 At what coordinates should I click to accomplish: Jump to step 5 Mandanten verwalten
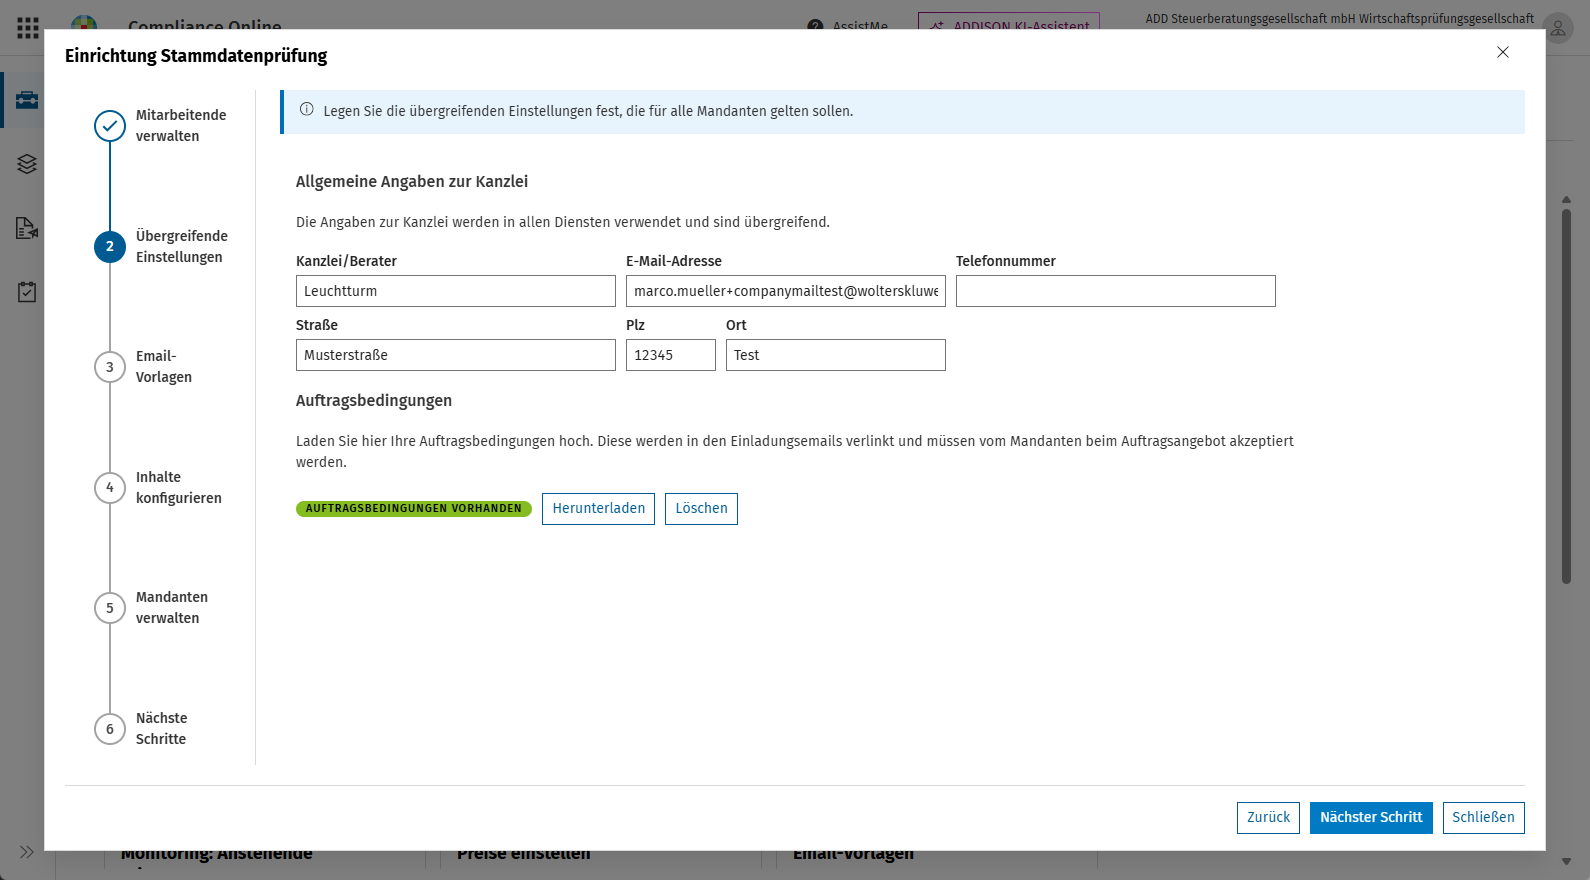[x=152, y=608]
